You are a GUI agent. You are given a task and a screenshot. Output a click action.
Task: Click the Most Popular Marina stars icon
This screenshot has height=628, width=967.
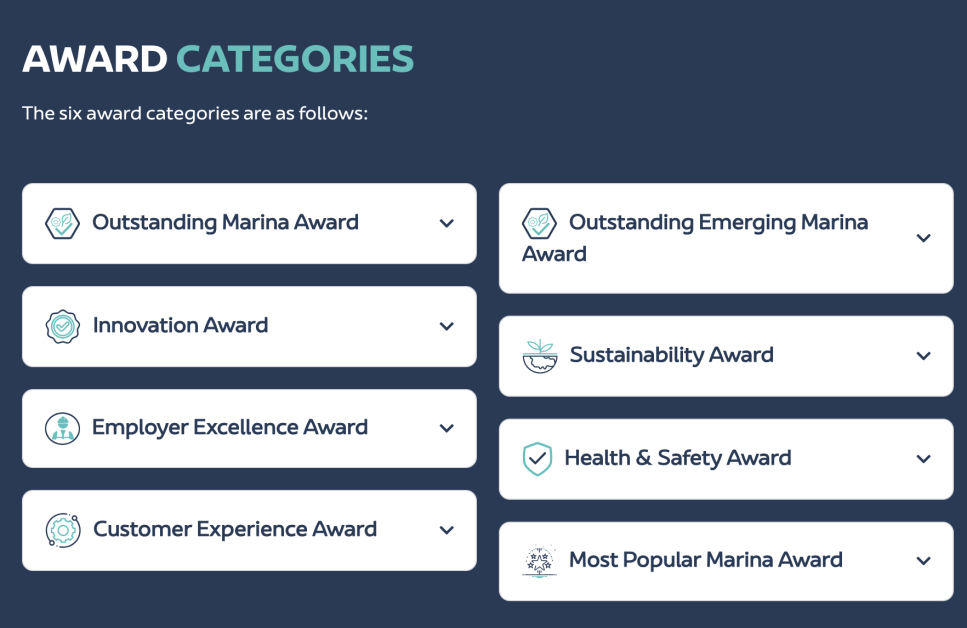(x=539, y=561)
